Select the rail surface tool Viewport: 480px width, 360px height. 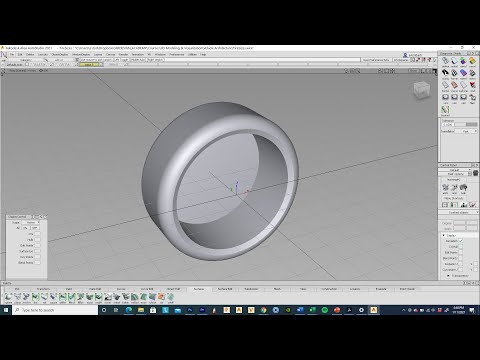coord(44,297)
